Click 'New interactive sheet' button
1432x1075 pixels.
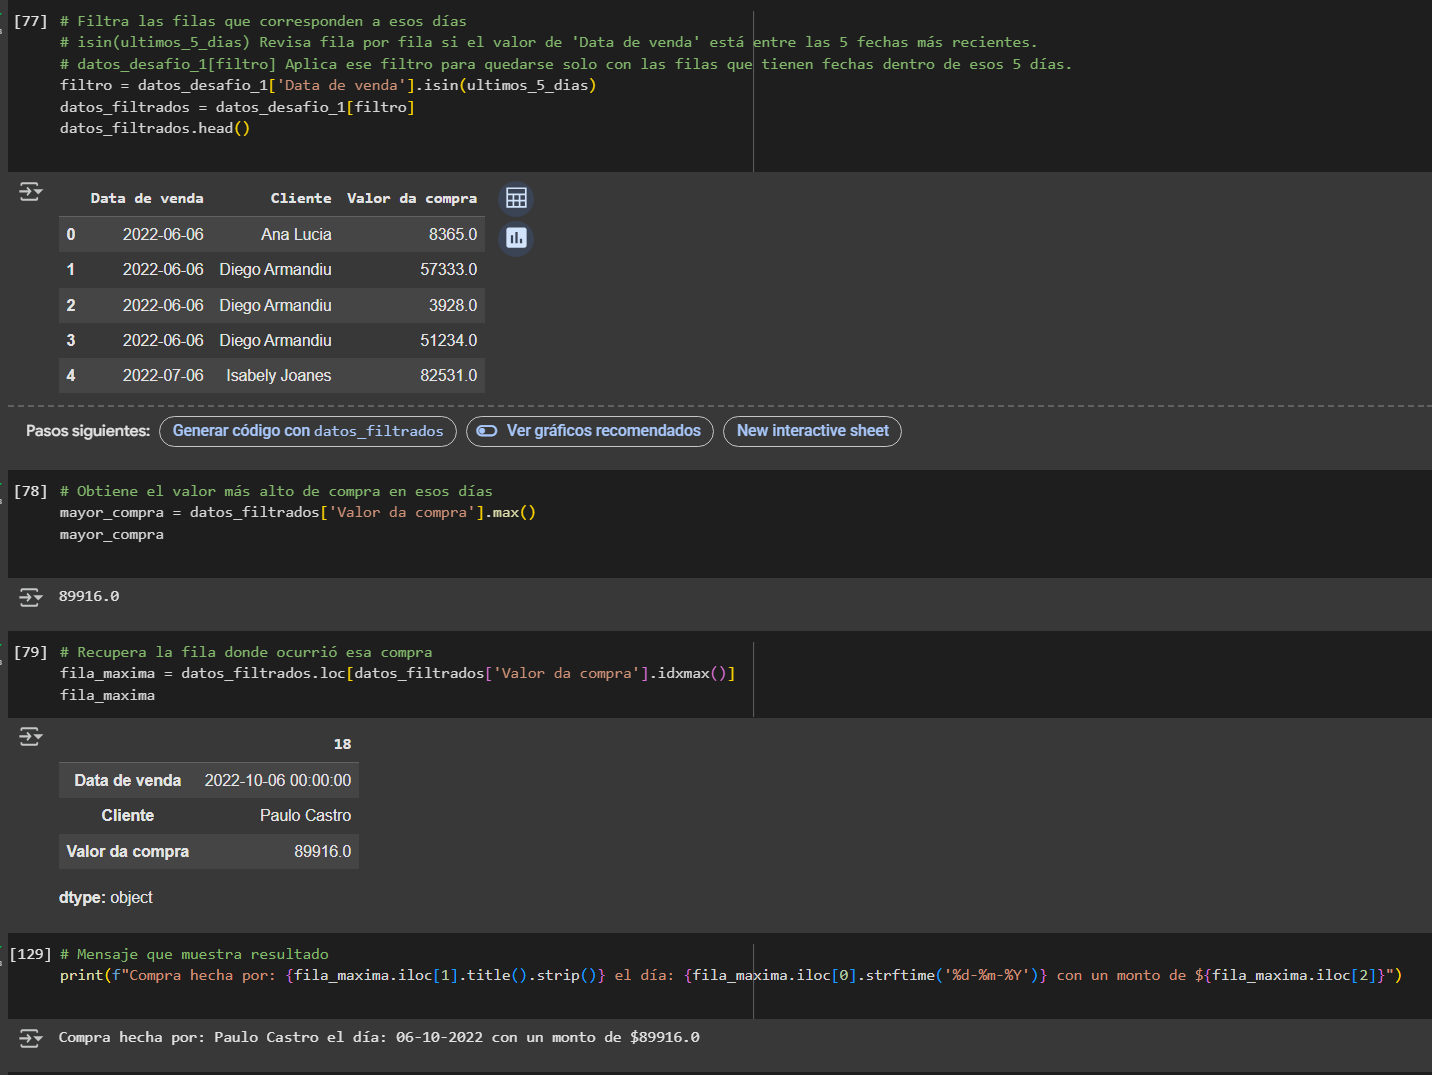pos(812,431)
